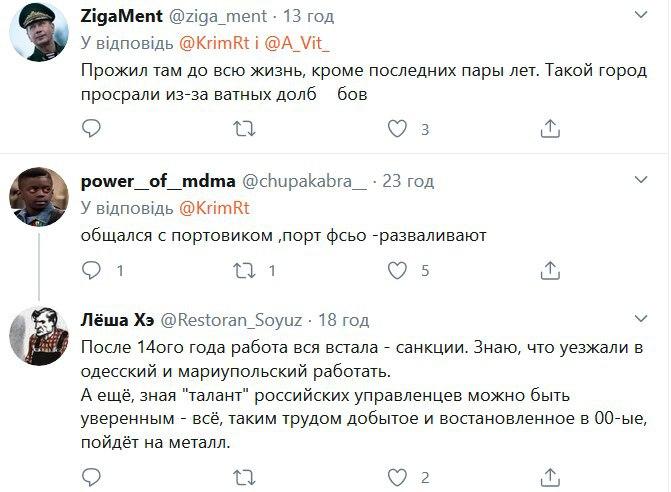Retweet power__of__mdma's tweet
Image resolution: width=671 pixels, height=492 pixels.
243,270
